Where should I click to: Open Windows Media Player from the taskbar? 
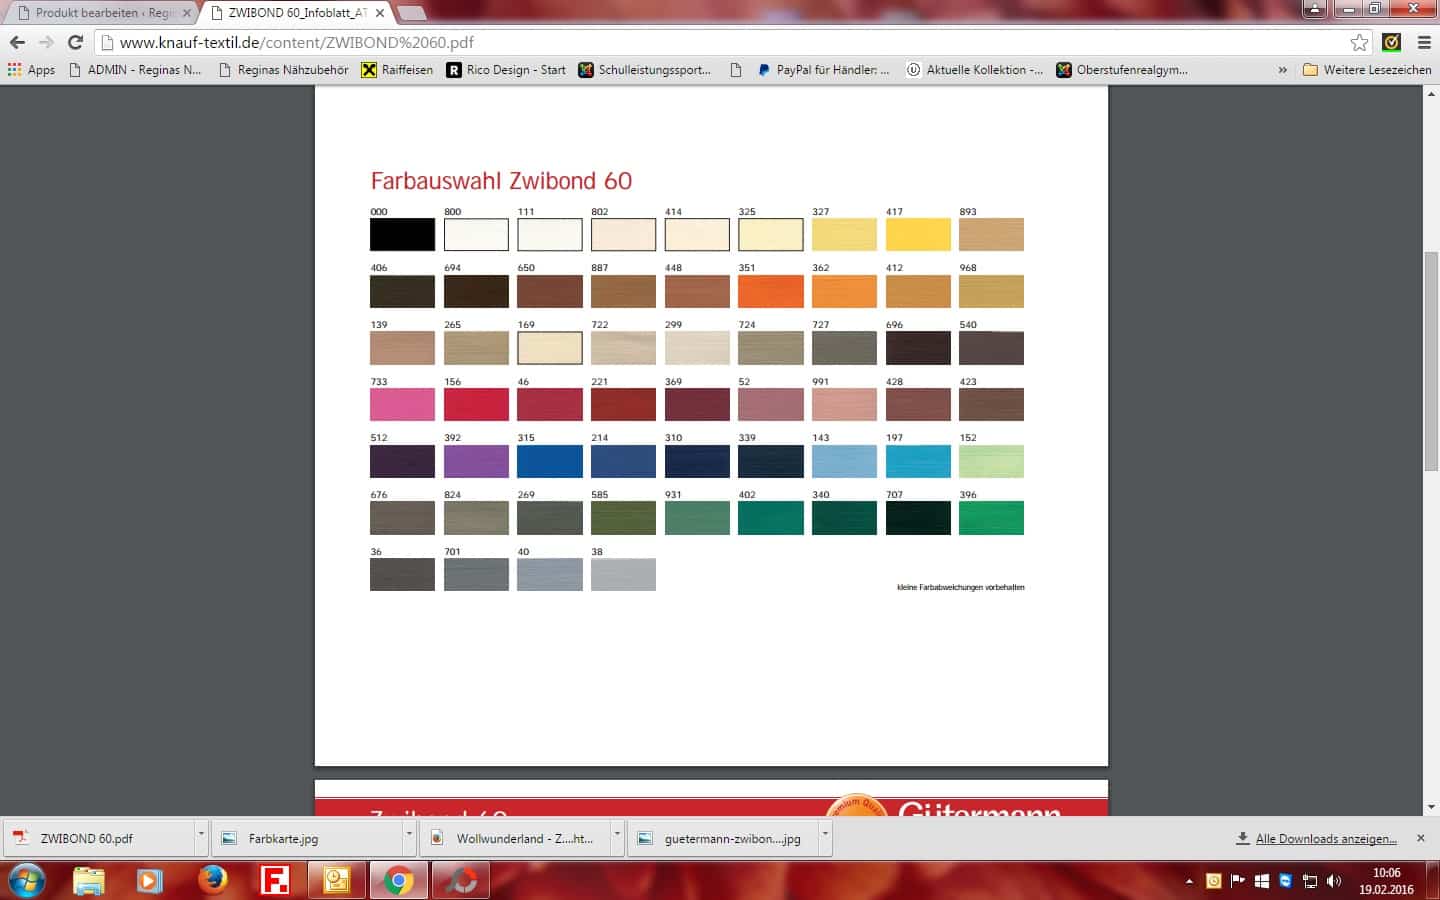(x=149, y=881)
